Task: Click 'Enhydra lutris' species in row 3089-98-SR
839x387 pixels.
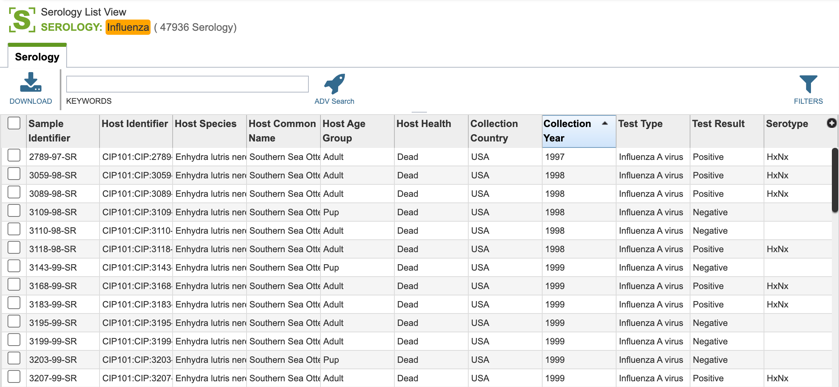Action: pyautogui.click(x=211, y=194)
